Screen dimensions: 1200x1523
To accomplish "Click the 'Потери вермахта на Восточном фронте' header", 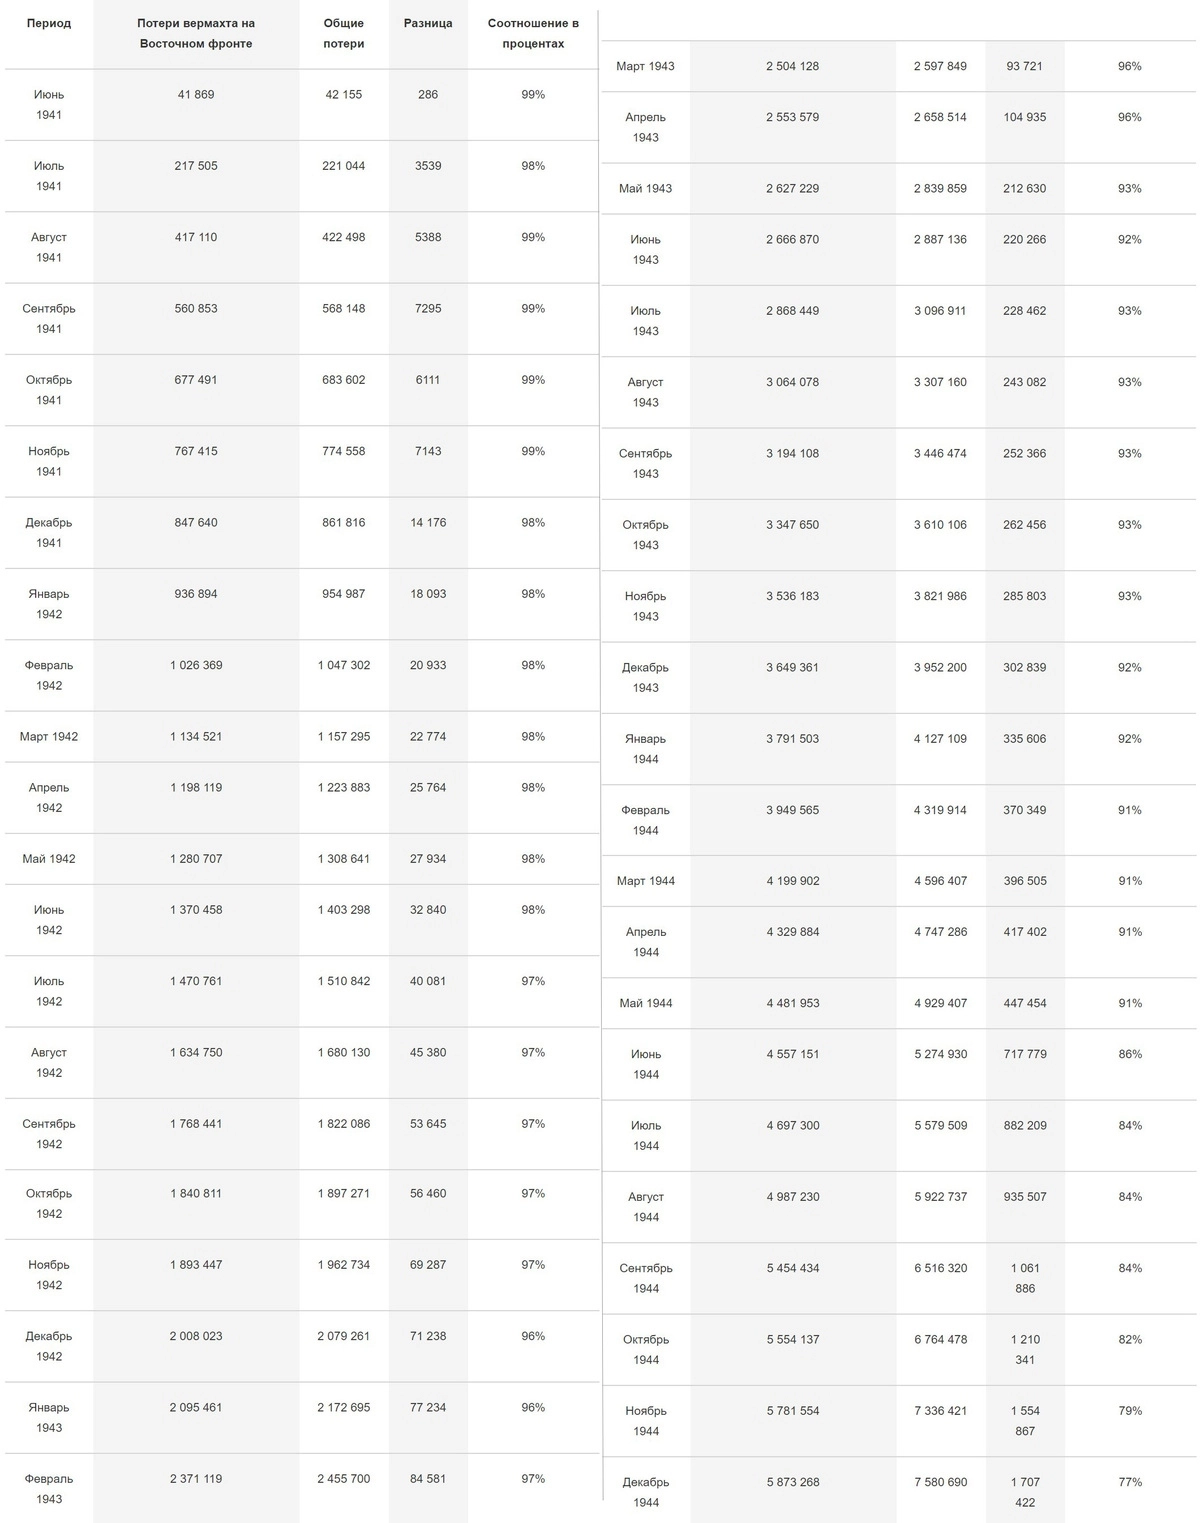I will click(196, 33).
